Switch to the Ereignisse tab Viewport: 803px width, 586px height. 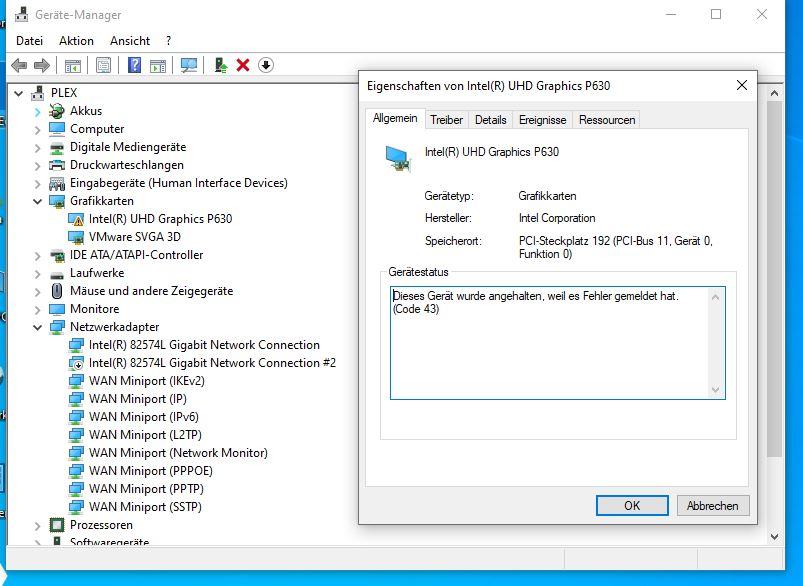pos(542,120)
